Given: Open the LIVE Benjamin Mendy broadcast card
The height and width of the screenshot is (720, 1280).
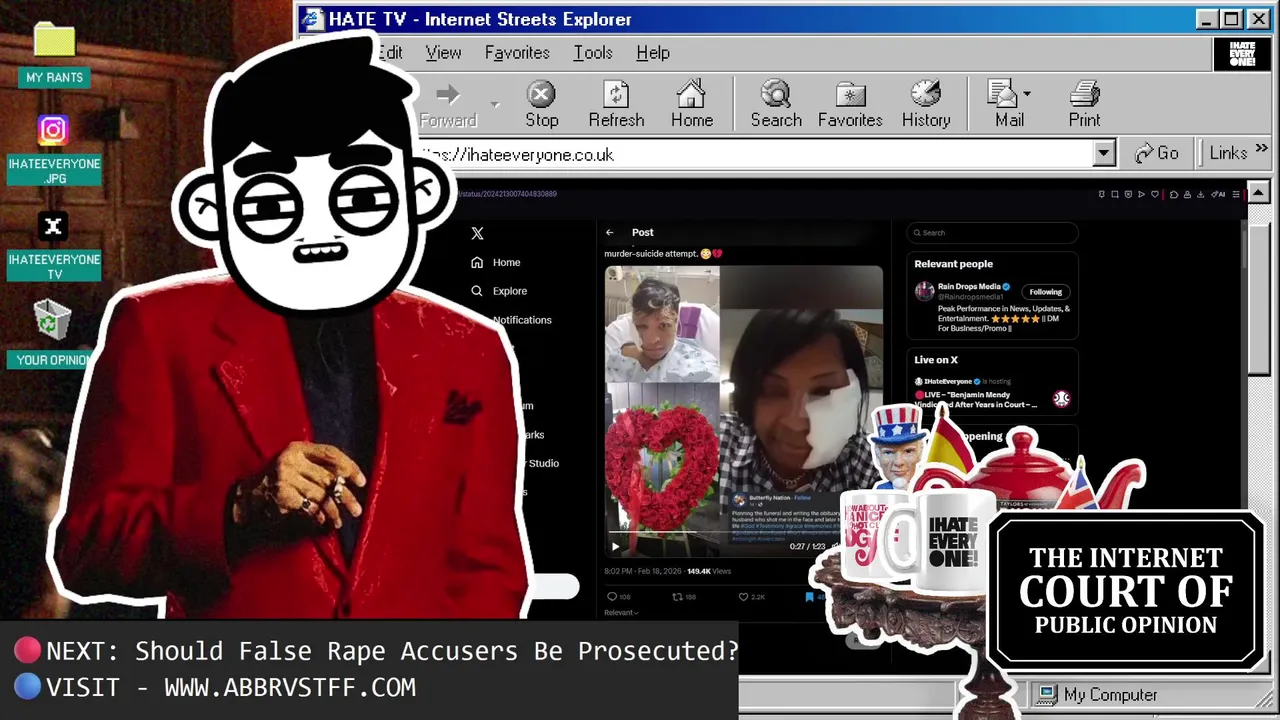Looking at the screenshot, I should click(992, 395).
